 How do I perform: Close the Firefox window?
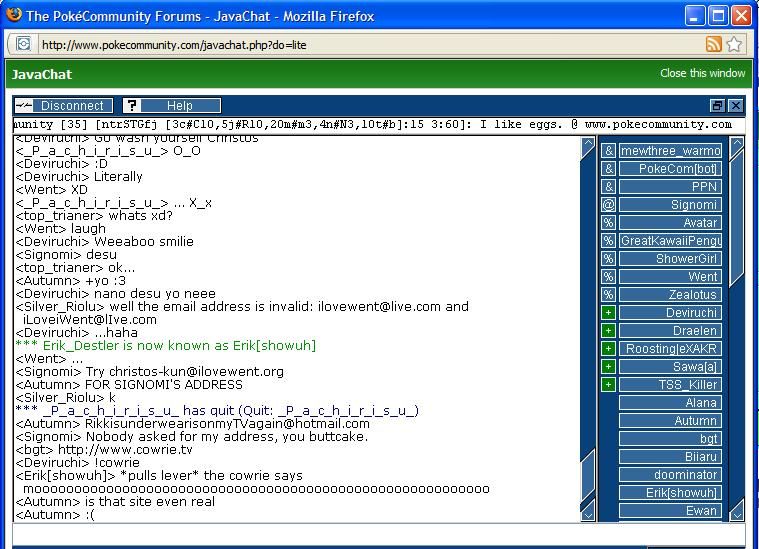pyautogui.click(x=742, y=15)
